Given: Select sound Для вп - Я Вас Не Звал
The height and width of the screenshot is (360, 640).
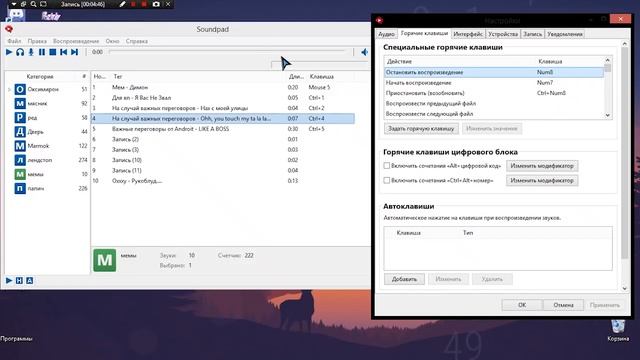Looking at the screenshot, I should point(222,98).
